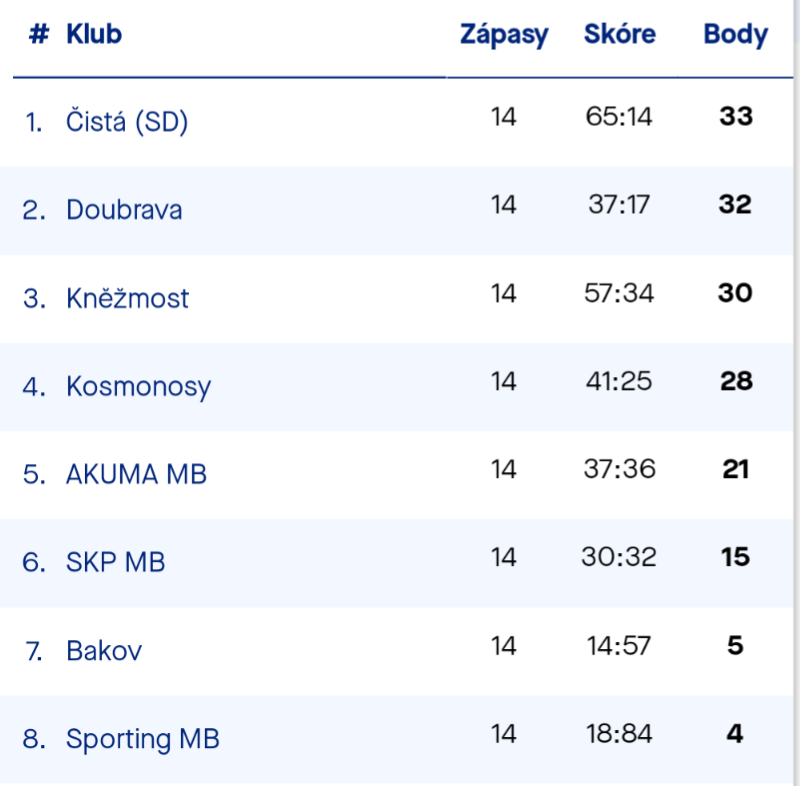Open the Sporting MB team page
The image size is (800, 786).
click(142, 739)
